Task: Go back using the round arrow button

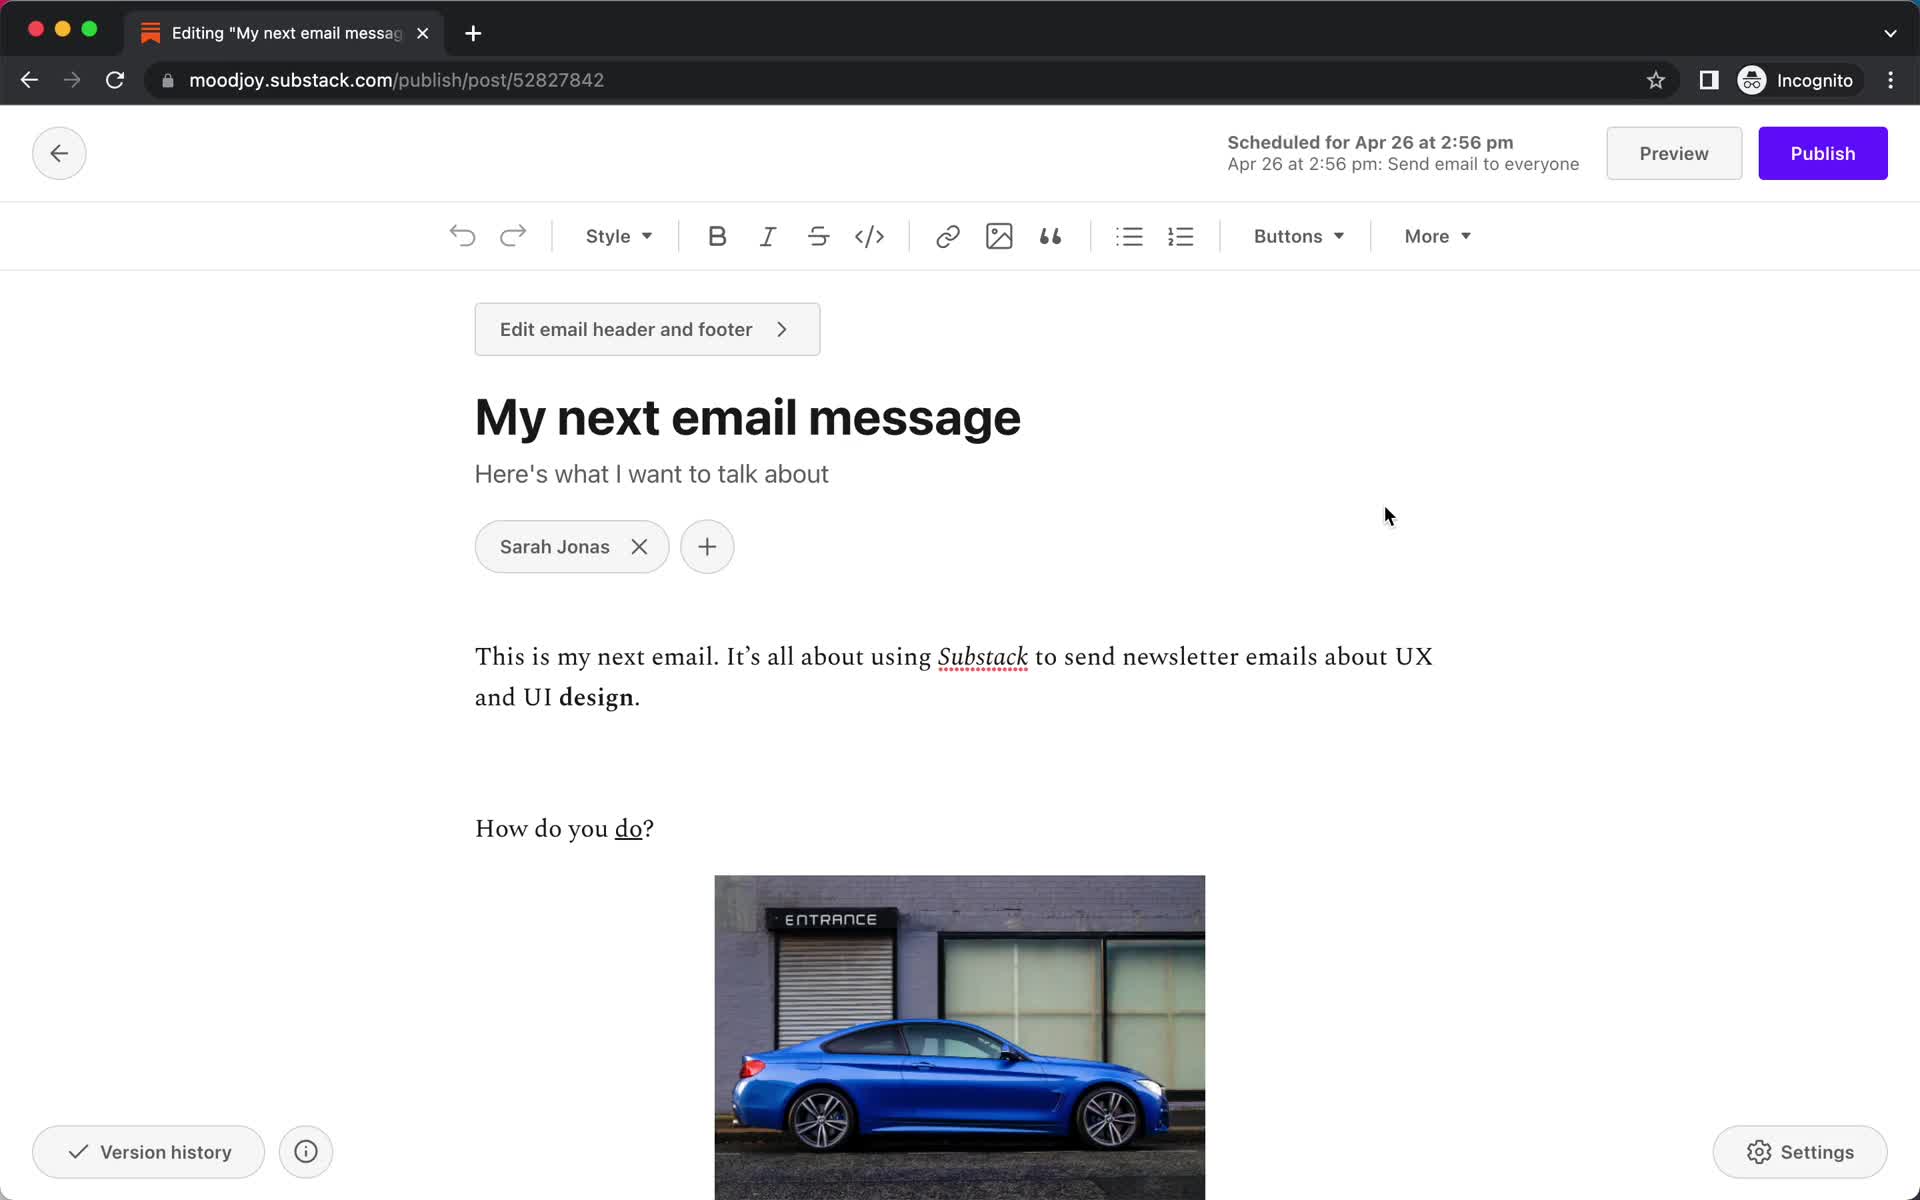Action: [59, 153]
